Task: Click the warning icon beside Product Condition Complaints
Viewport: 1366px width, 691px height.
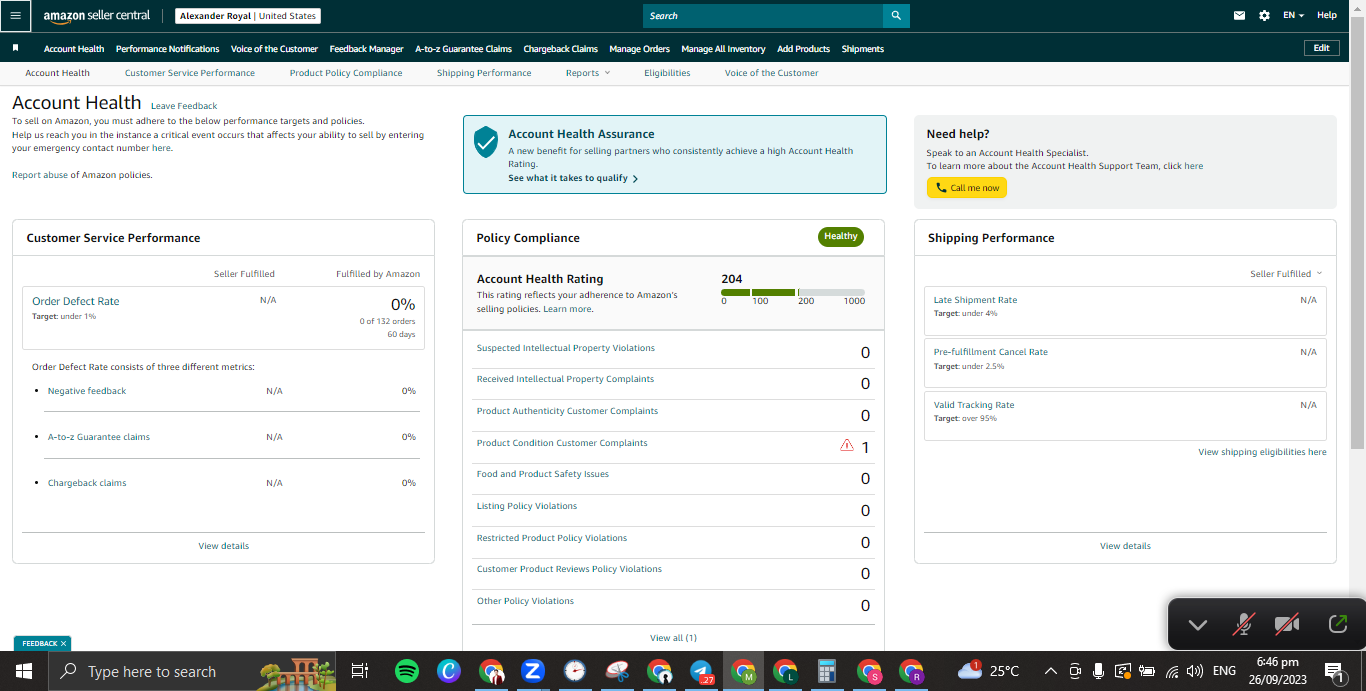Action: click(847, 445)
